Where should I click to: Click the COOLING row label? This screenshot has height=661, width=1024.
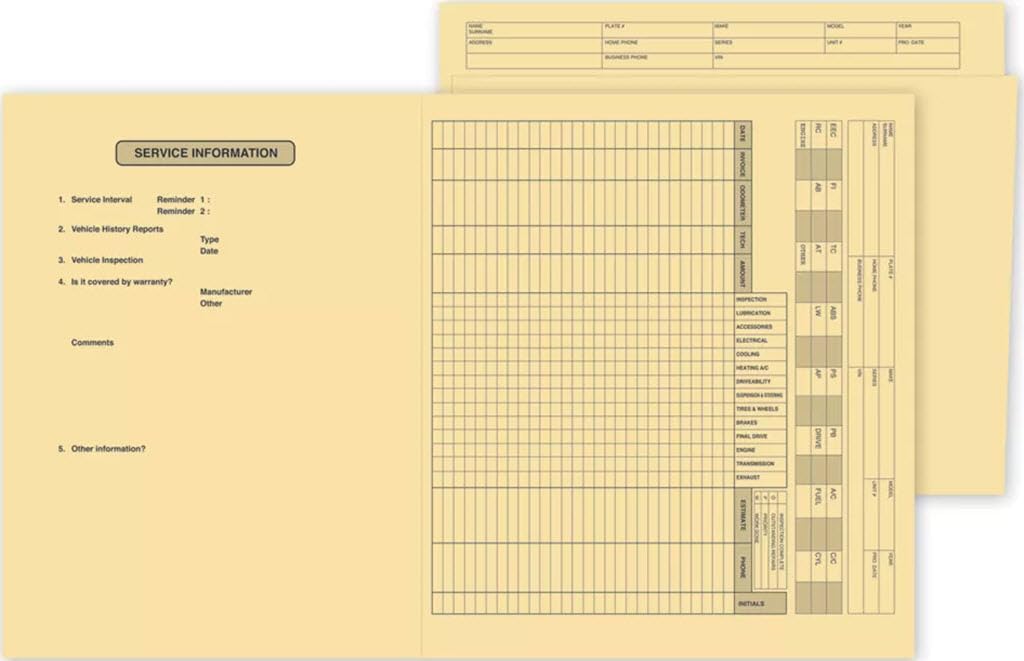(x=760, y=354)
